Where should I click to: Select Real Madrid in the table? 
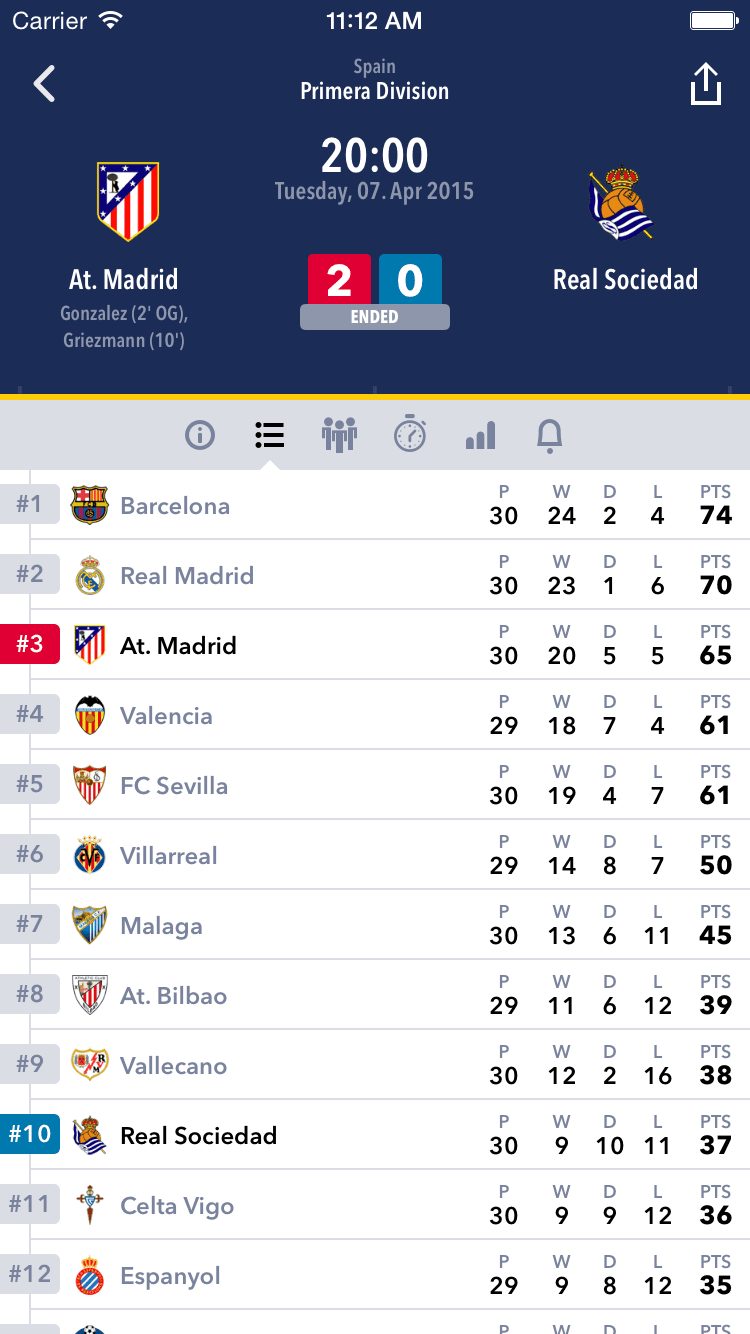[375, 575]
